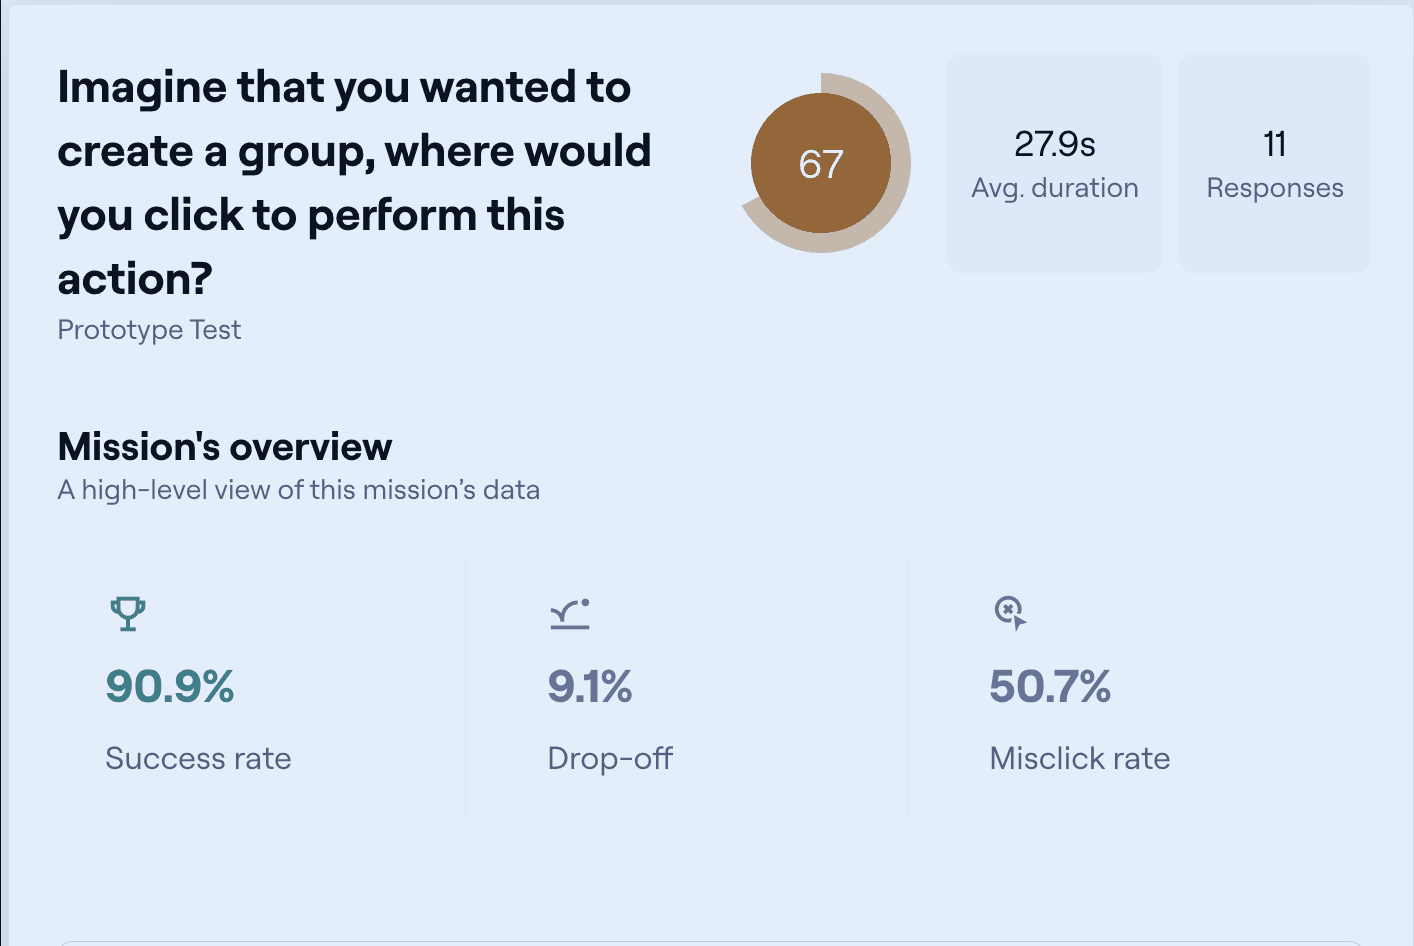Click the word "action?" in the heading
This screenshot has height=946, width=1414.
click(135, 279)
